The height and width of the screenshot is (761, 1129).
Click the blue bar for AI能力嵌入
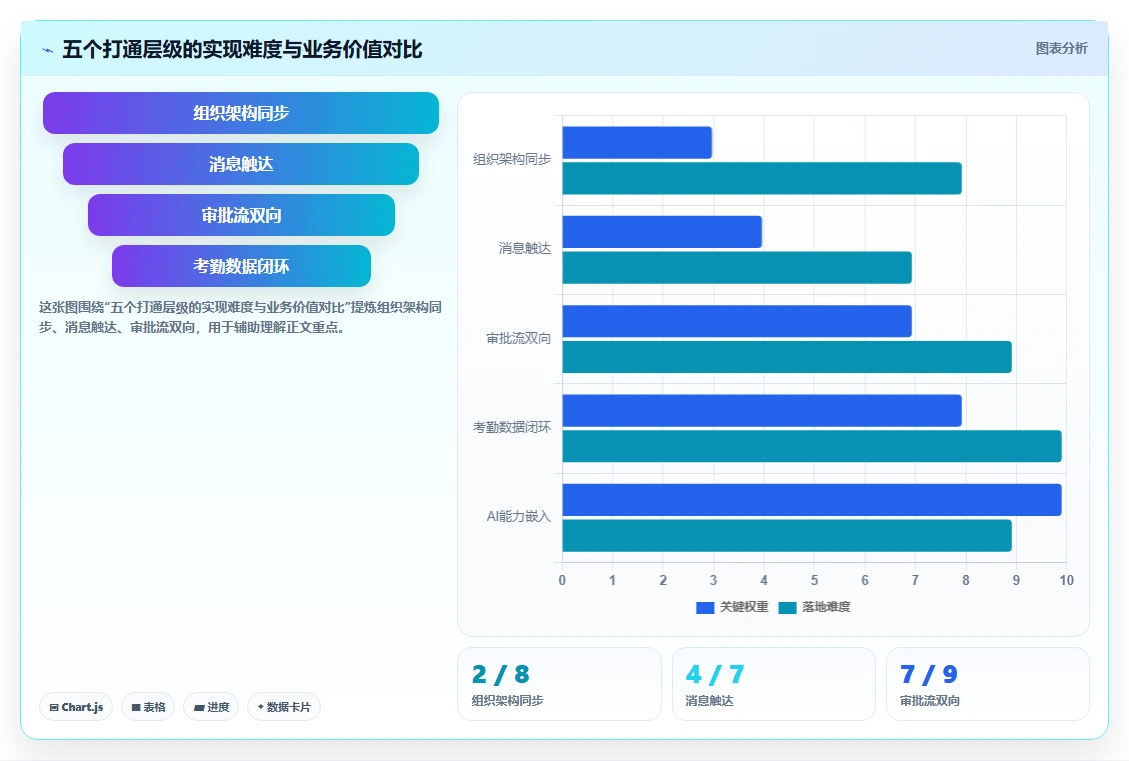pyautogui.click(x=811, y=500)
